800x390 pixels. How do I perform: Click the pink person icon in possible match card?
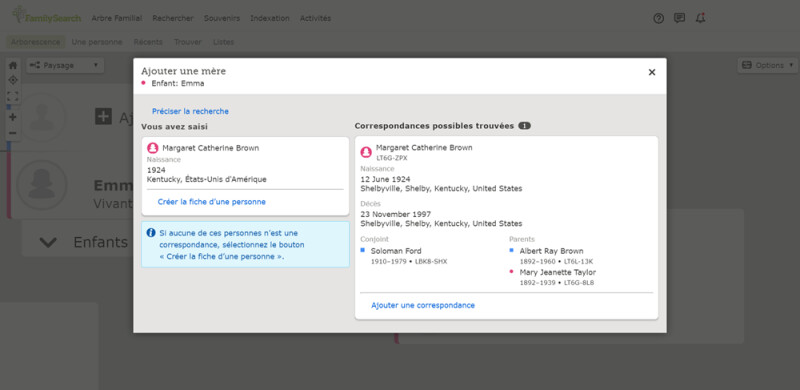[366, 152]
